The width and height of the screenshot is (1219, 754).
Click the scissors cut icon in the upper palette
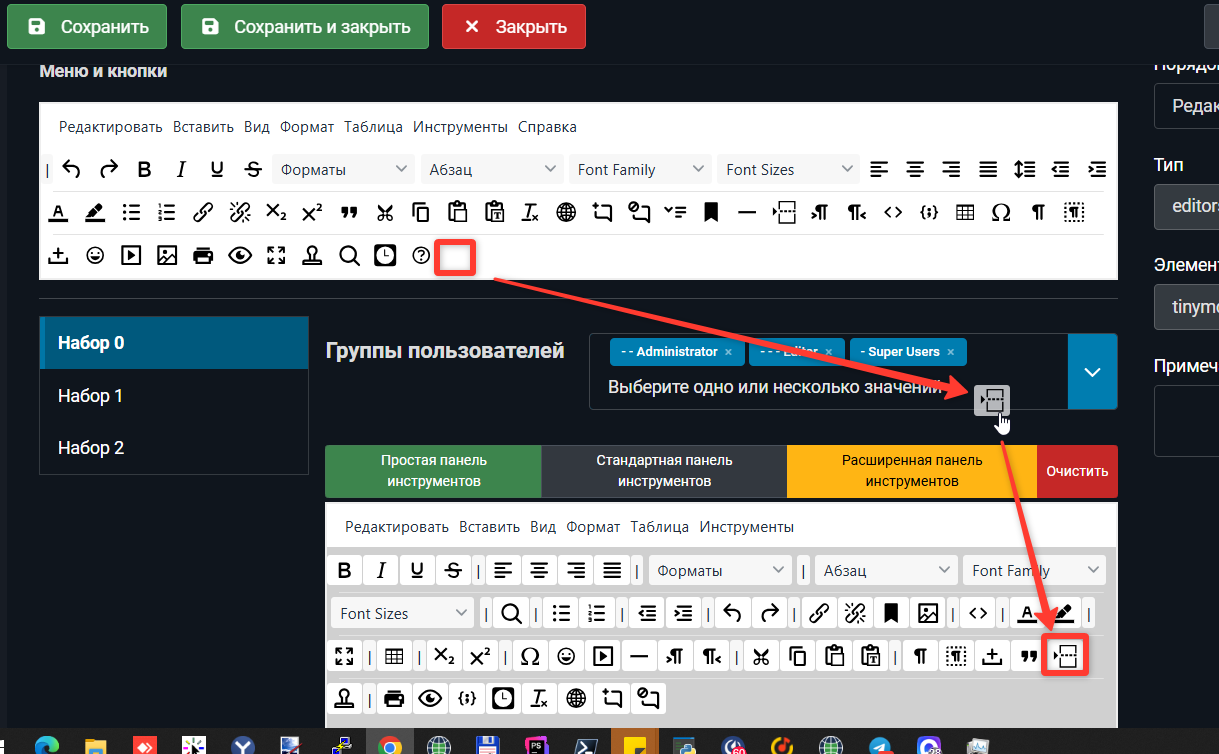click(385, 212)
